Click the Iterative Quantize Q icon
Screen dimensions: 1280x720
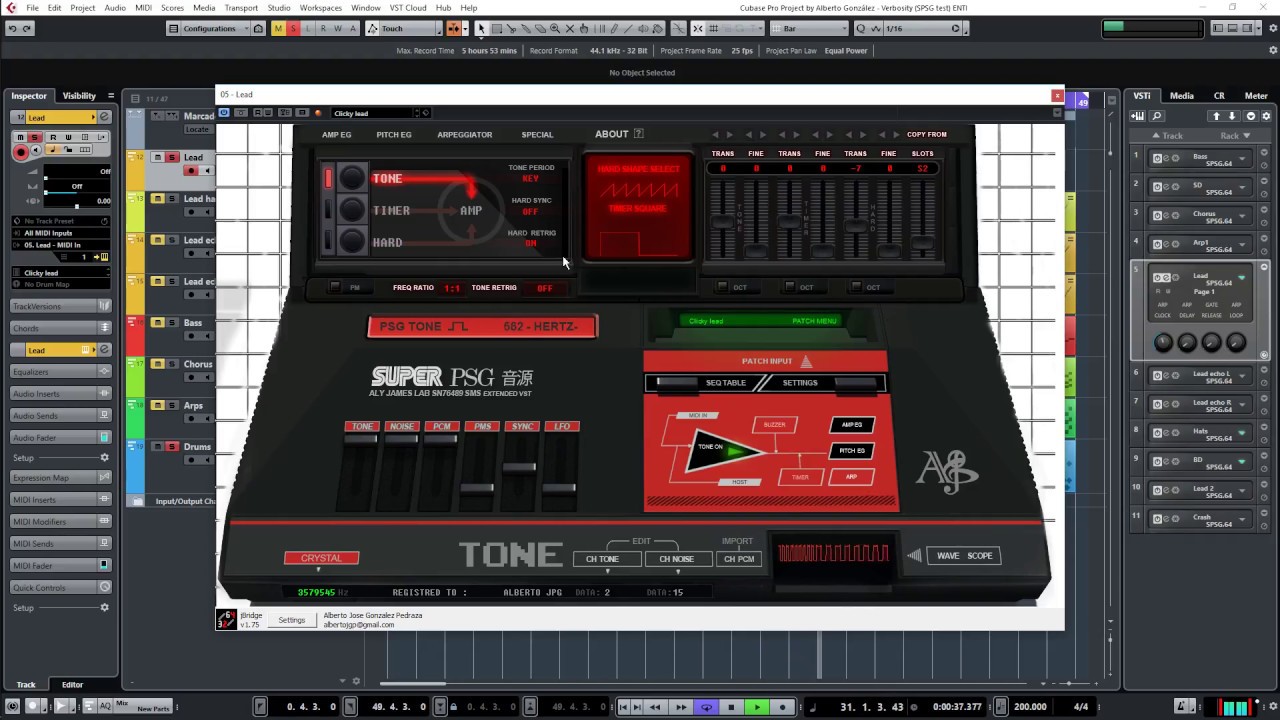(x=863, y=28)
